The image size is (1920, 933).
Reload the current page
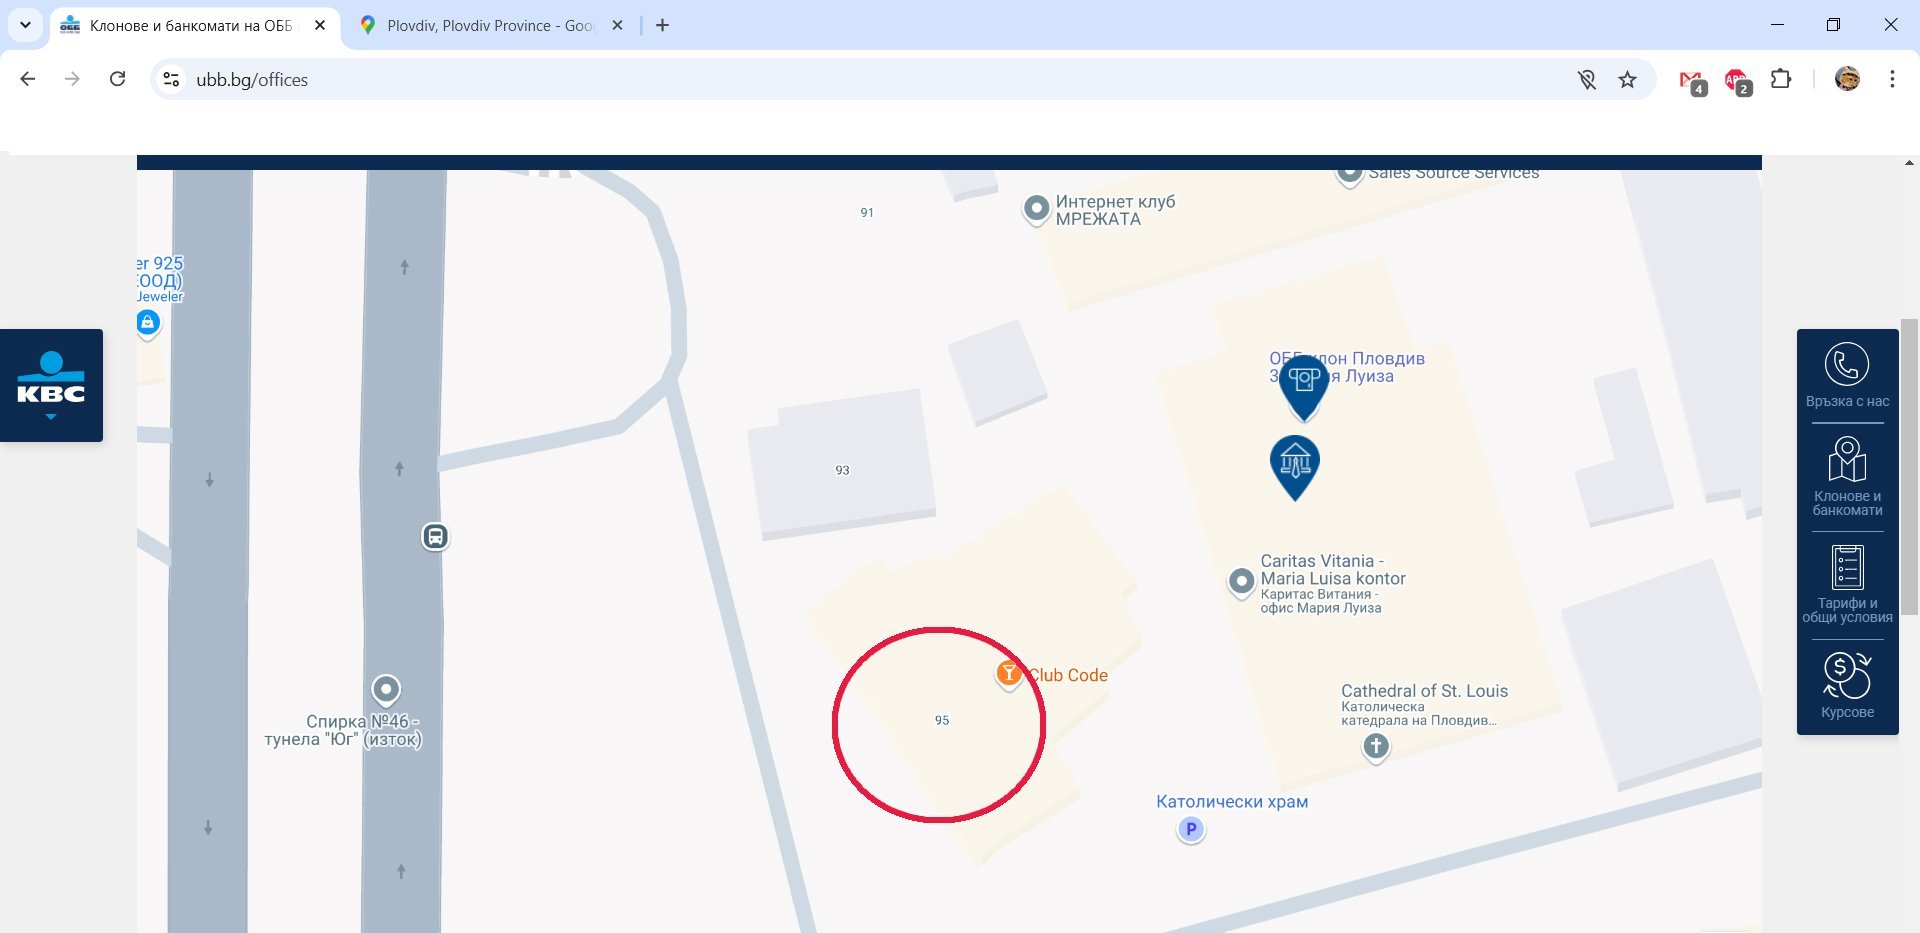click(117, 79)
